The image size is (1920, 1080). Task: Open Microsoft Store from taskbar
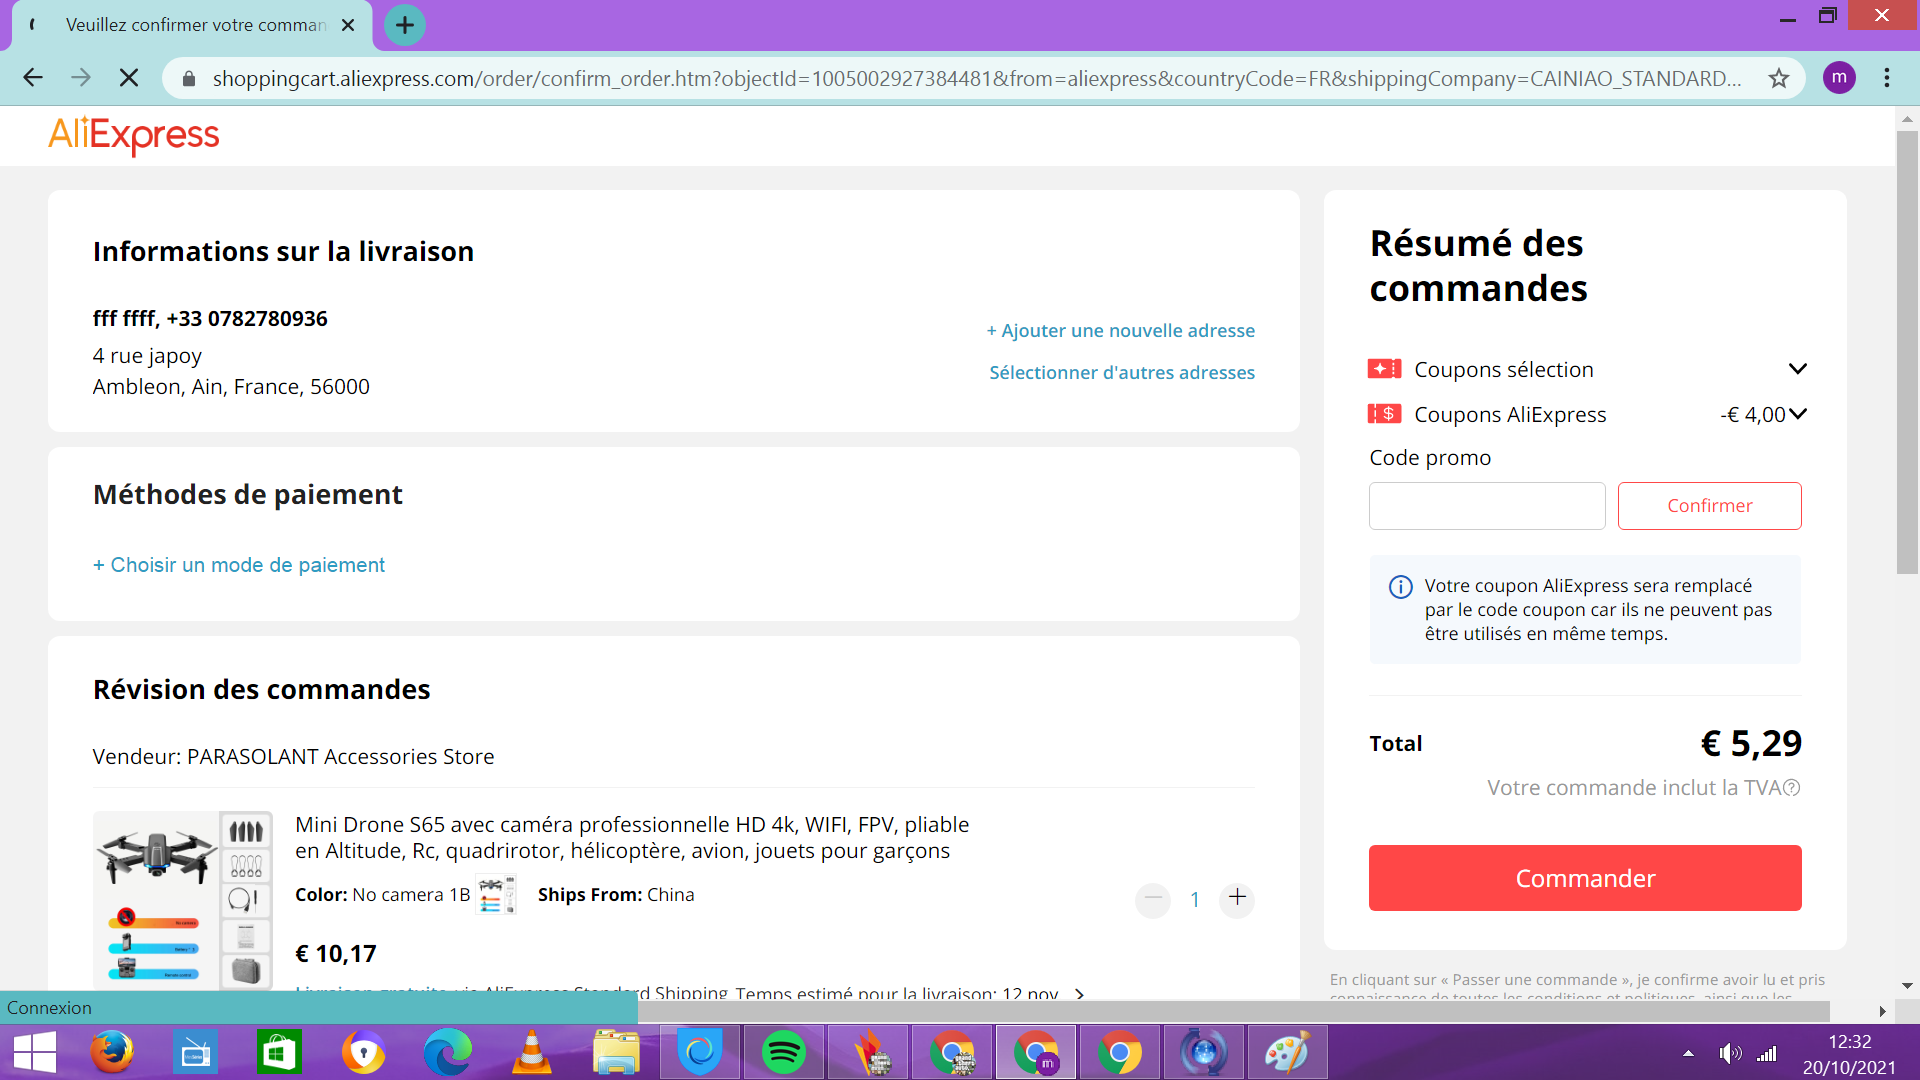click(279, 1053)
